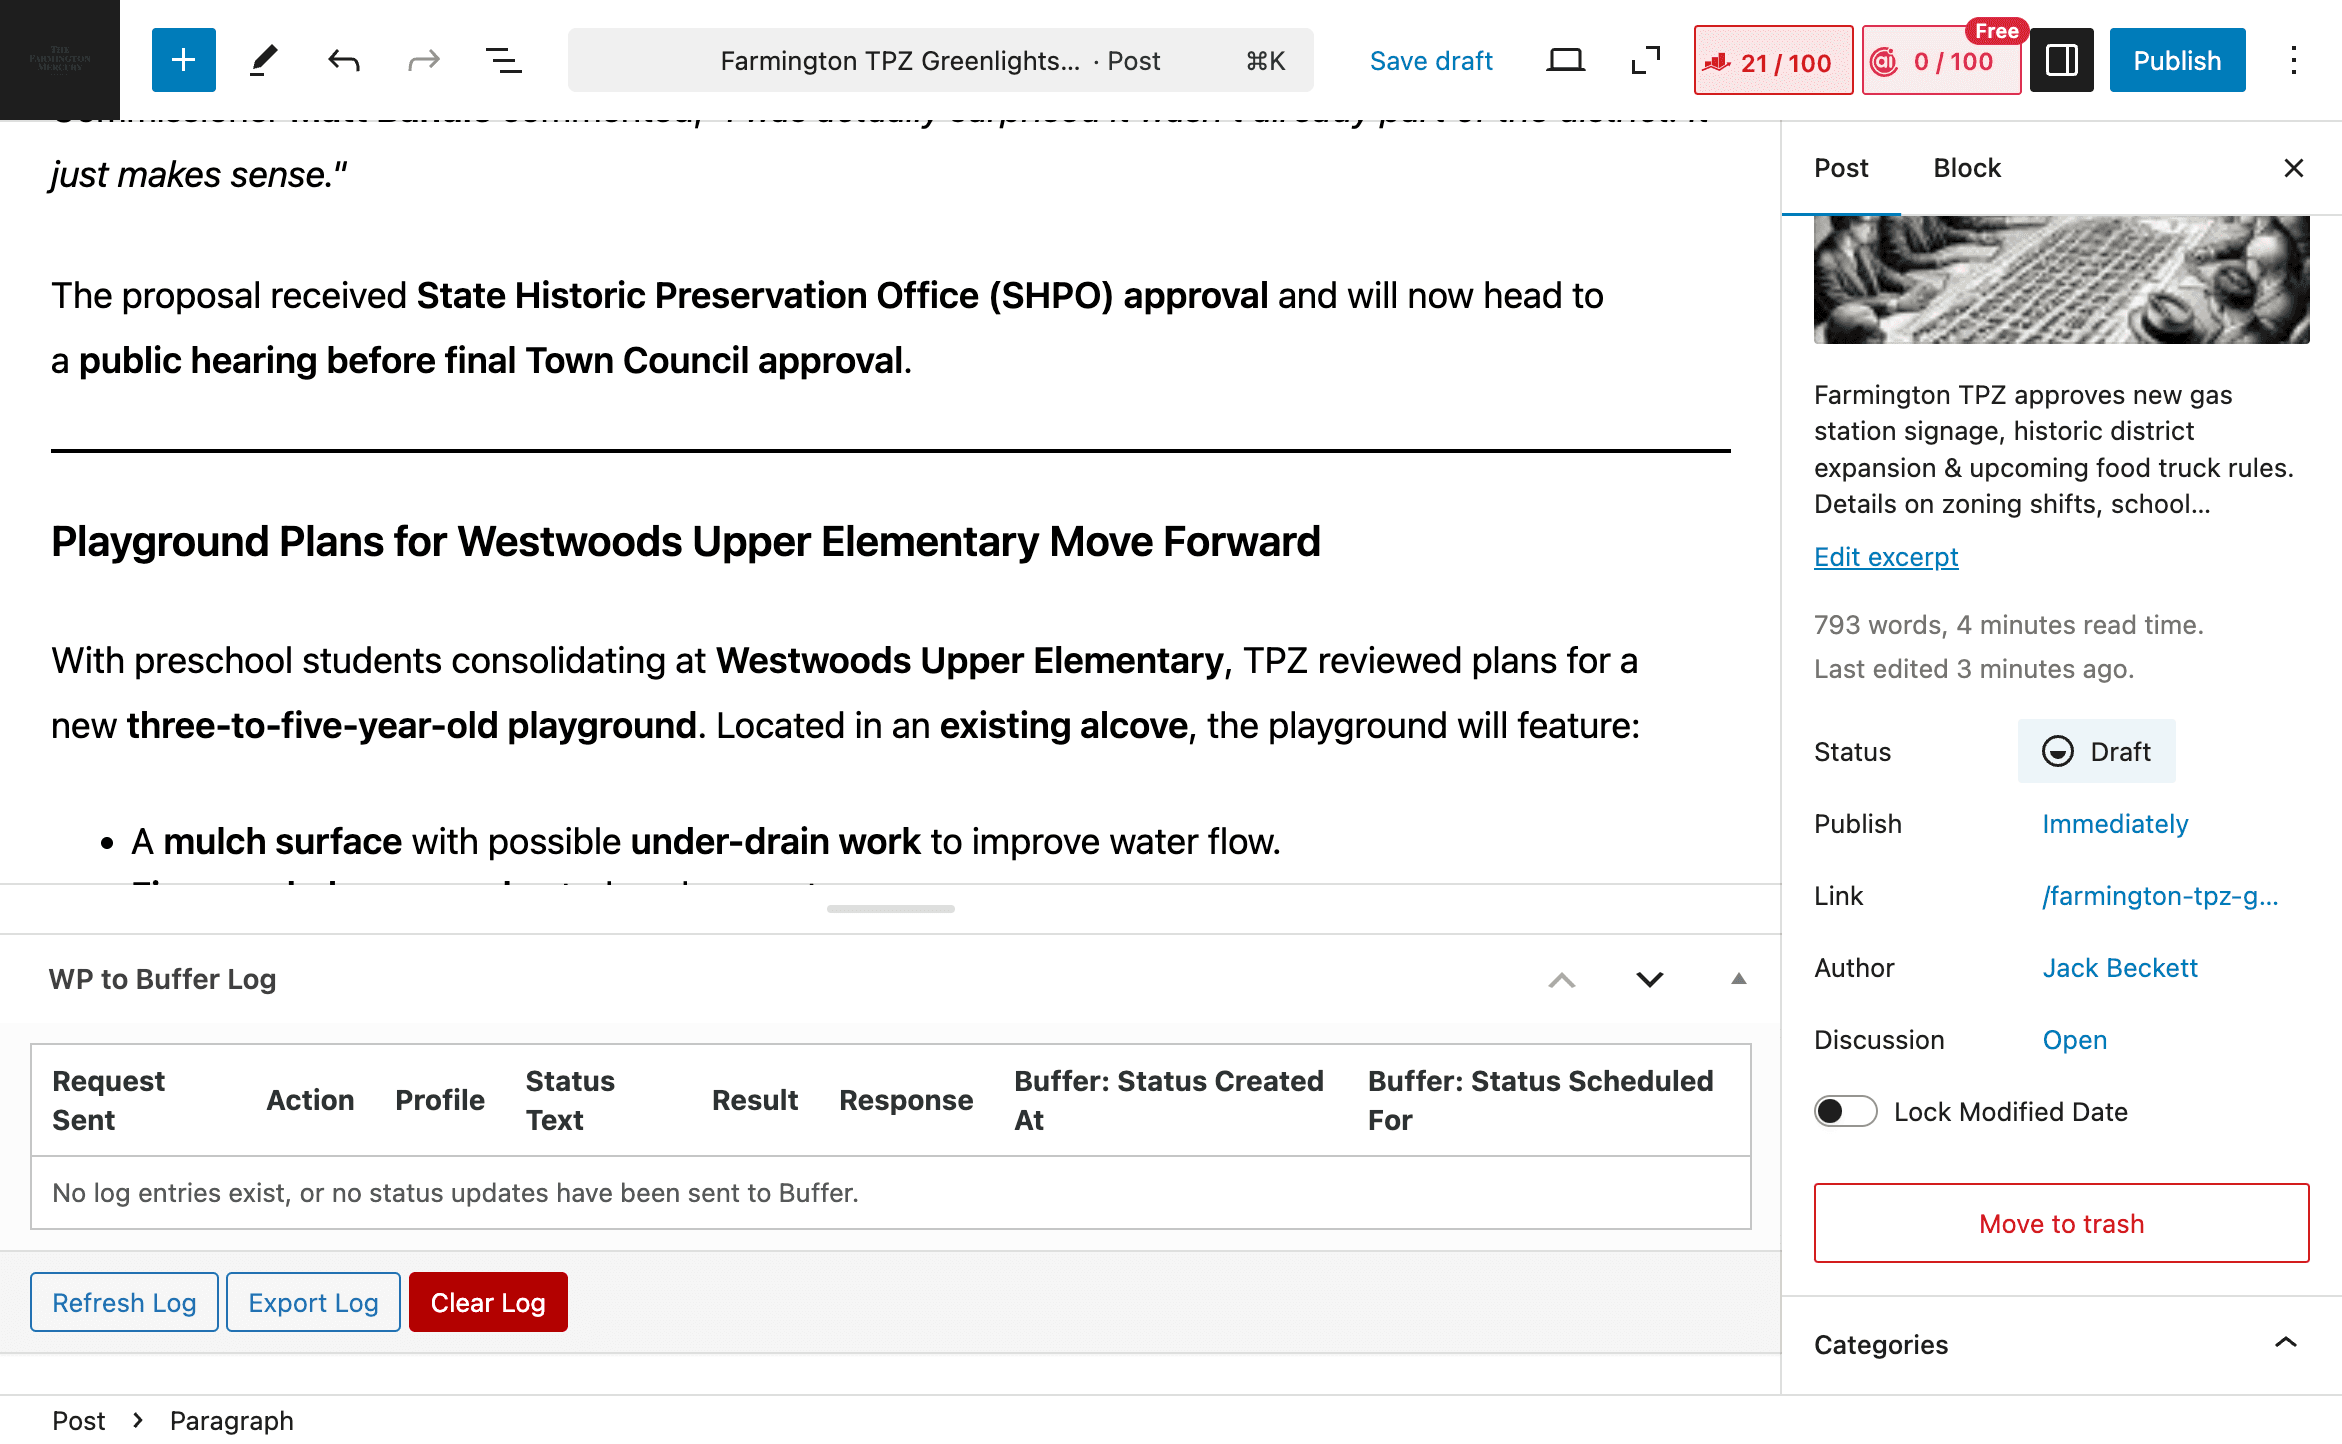
Task: Click the 'Request Sent' column header
Action: click(108, 1100)
